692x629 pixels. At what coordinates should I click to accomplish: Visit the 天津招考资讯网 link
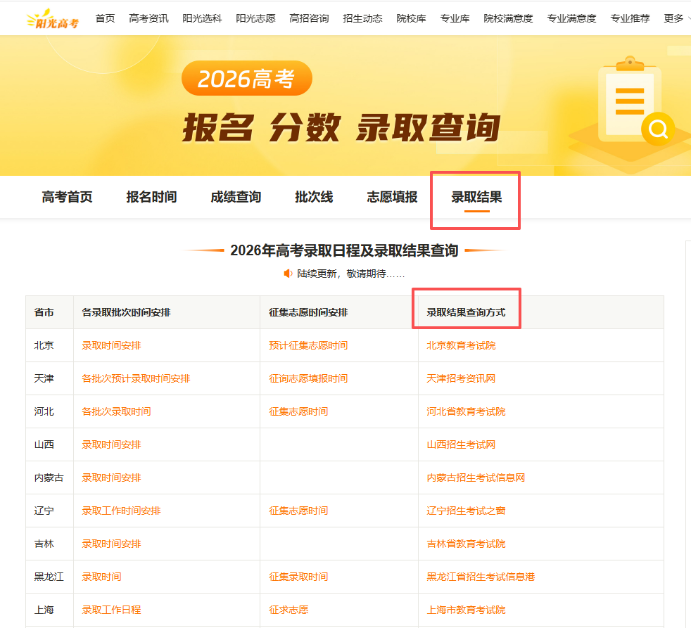(461, 379)
